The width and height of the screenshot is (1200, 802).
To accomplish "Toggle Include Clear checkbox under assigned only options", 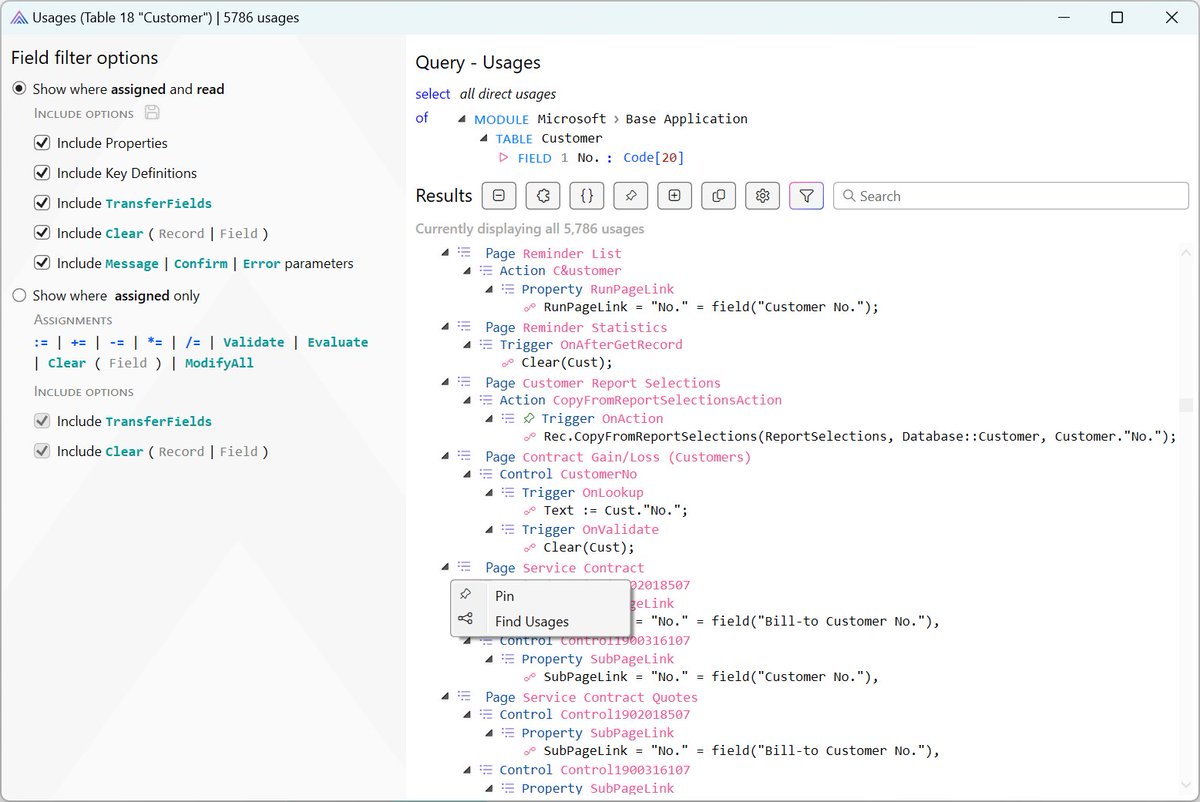I will [42, 451].
